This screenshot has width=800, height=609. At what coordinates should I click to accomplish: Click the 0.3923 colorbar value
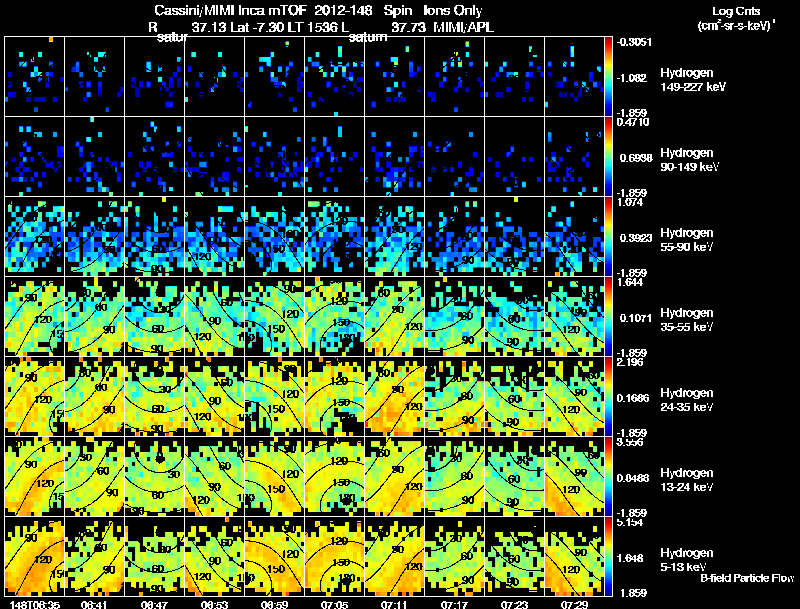[x=636, y=238]
